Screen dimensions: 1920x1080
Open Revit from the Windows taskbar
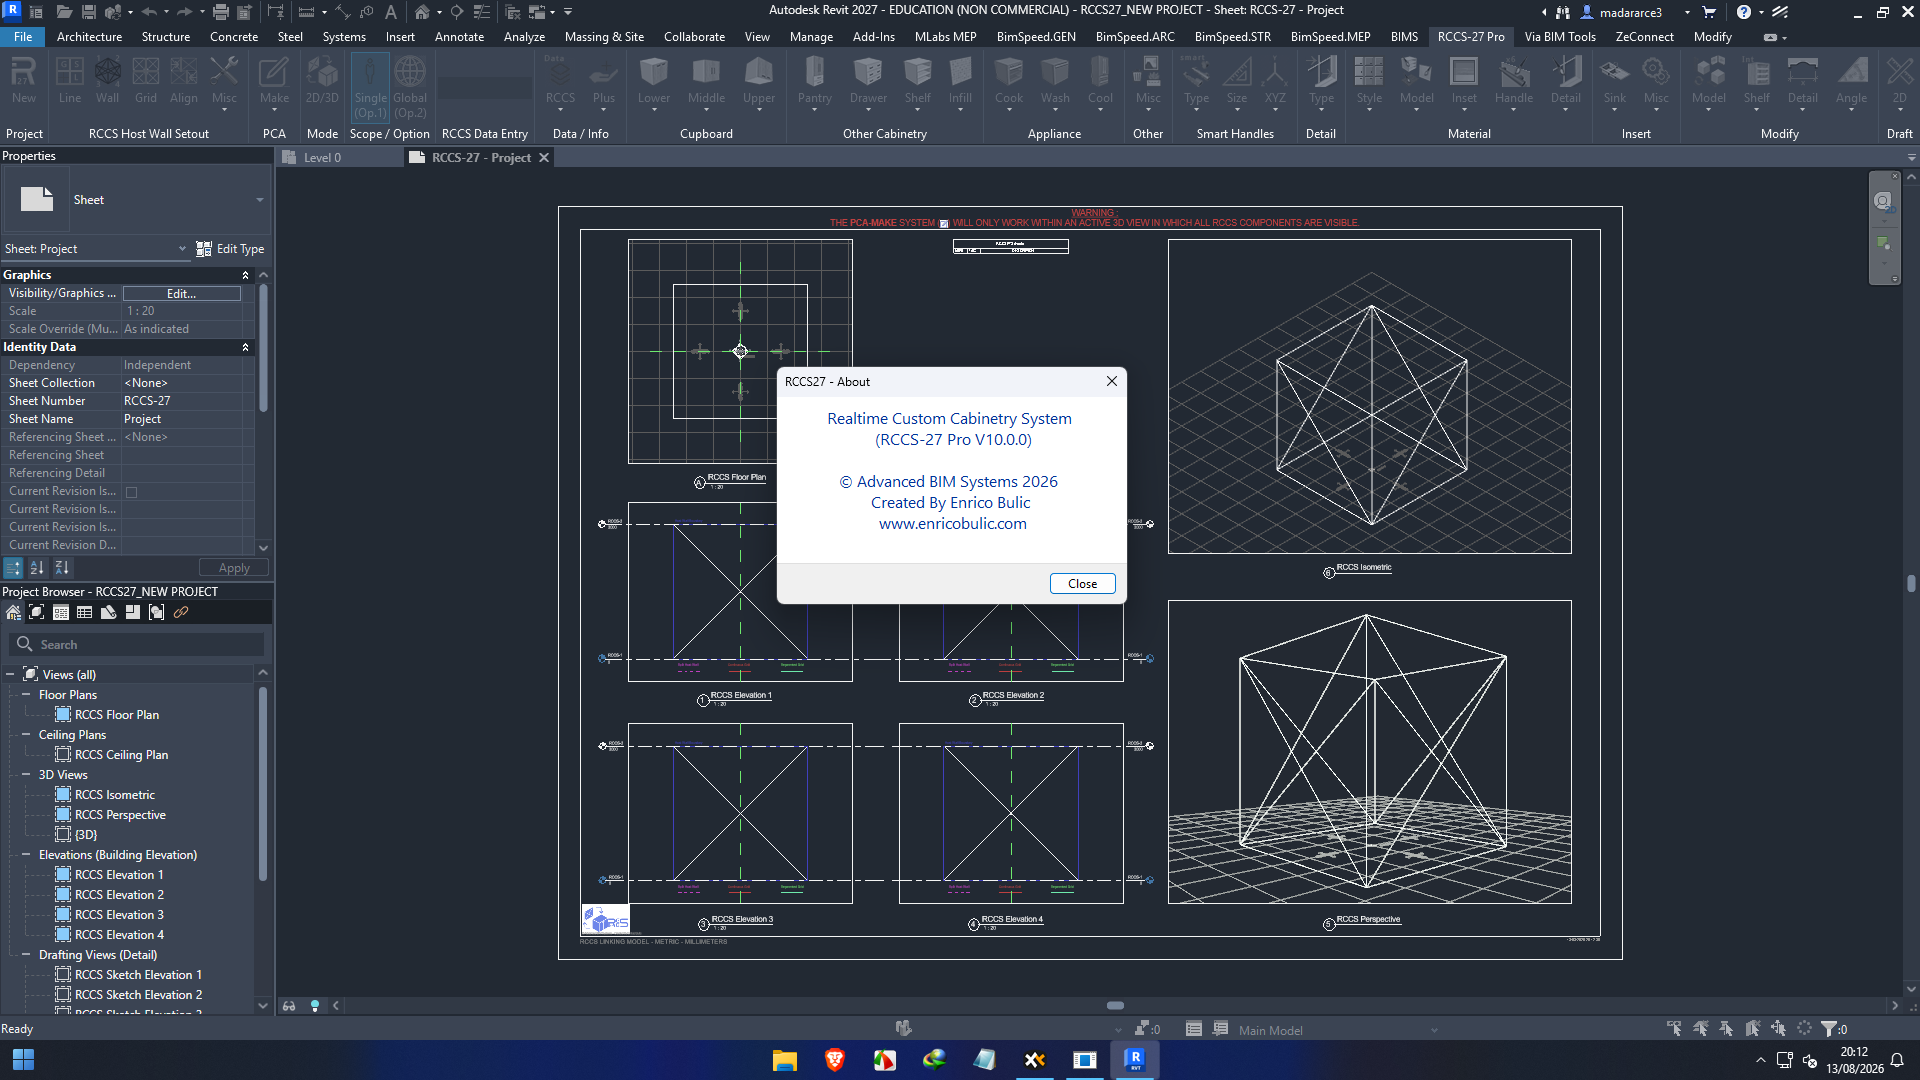coord(1135,1059)
